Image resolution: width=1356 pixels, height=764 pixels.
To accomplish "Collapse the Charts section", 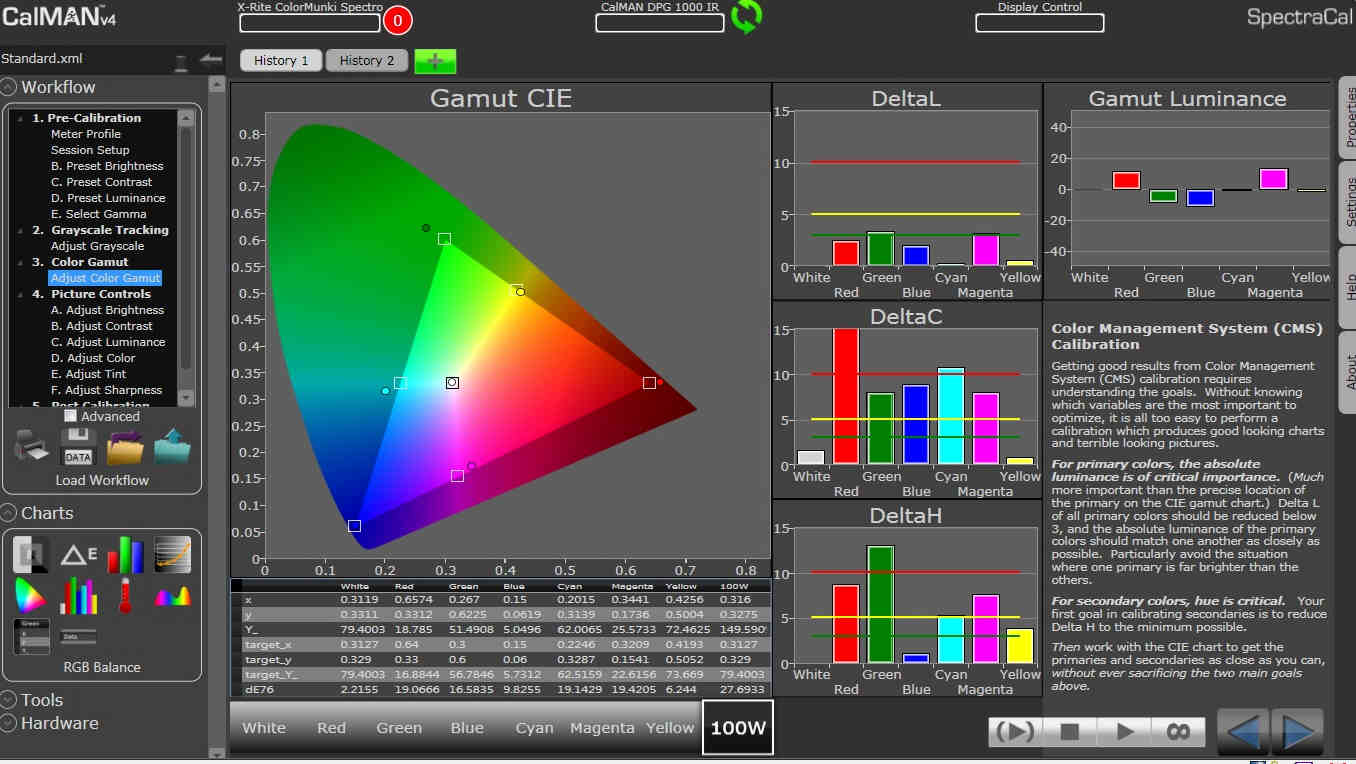I will (x=9, y=513).
